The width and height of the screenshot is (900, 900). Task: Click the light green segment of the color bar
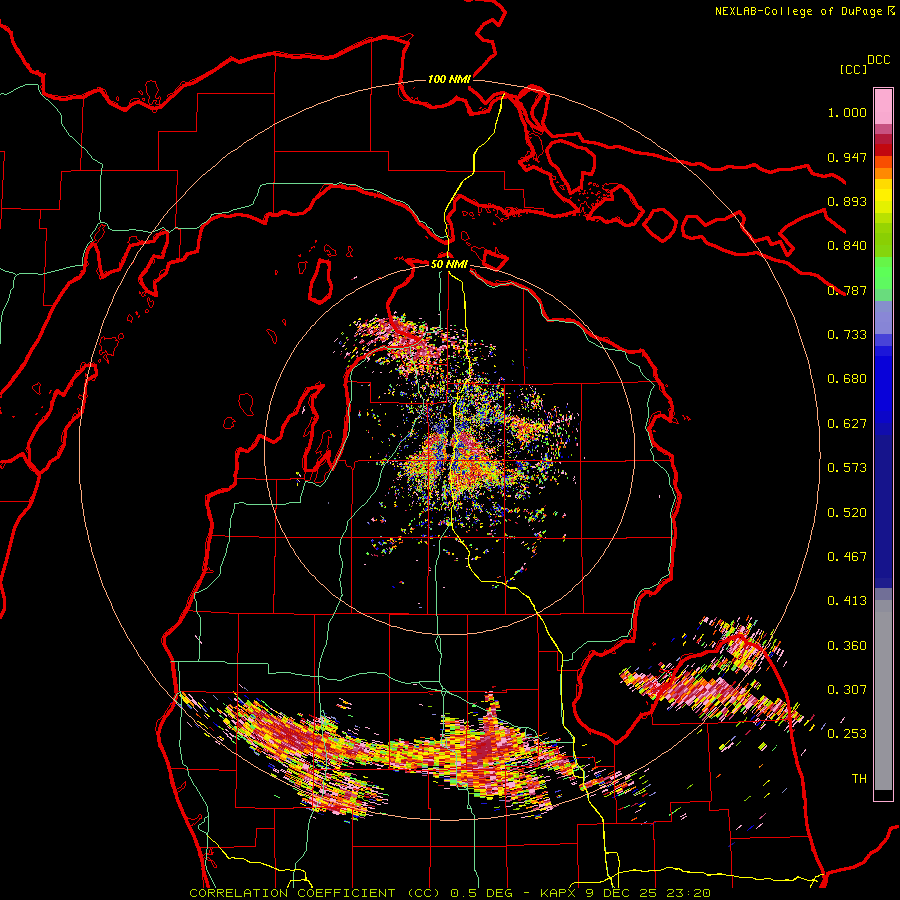[883, 273]
